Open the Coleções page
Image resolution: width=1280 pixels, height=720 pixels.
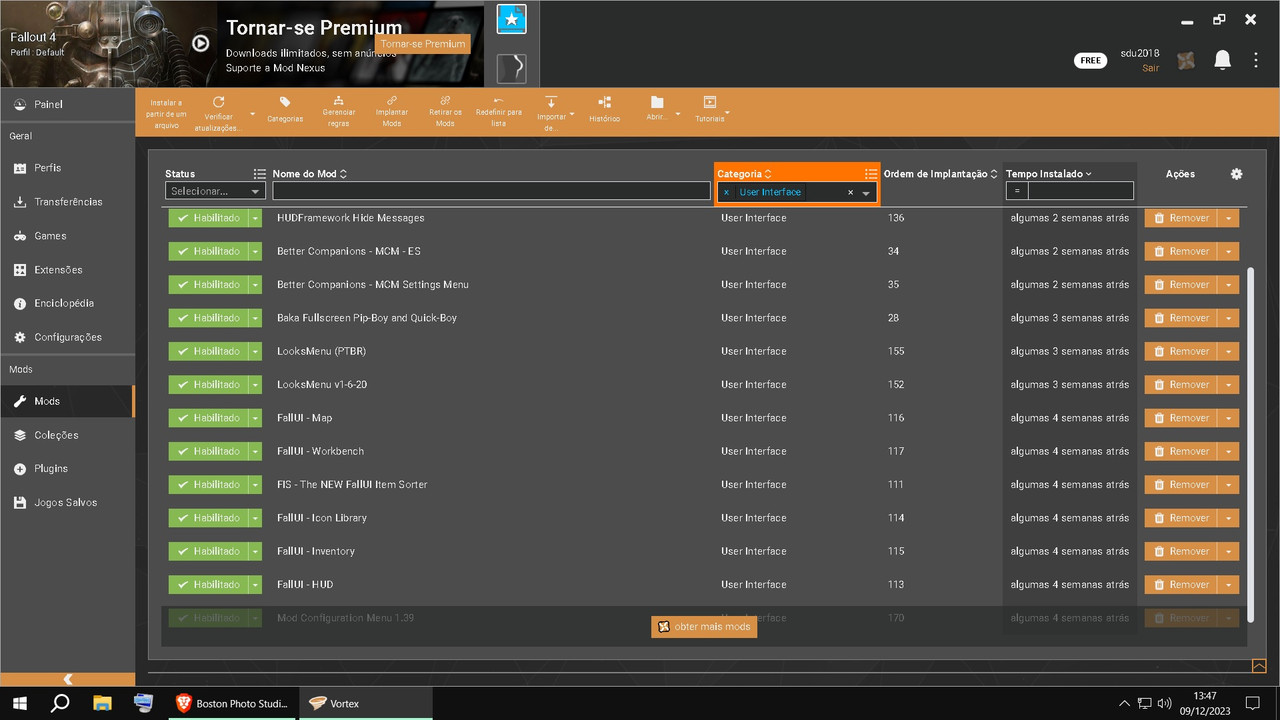point(66,435)
